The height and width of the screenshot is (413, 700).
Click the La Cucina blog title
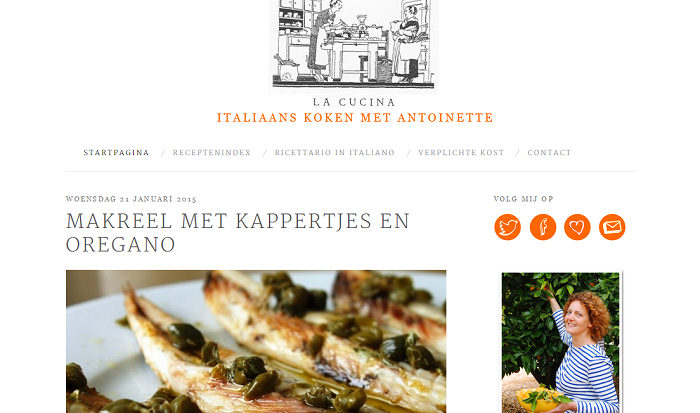(354, 102)
